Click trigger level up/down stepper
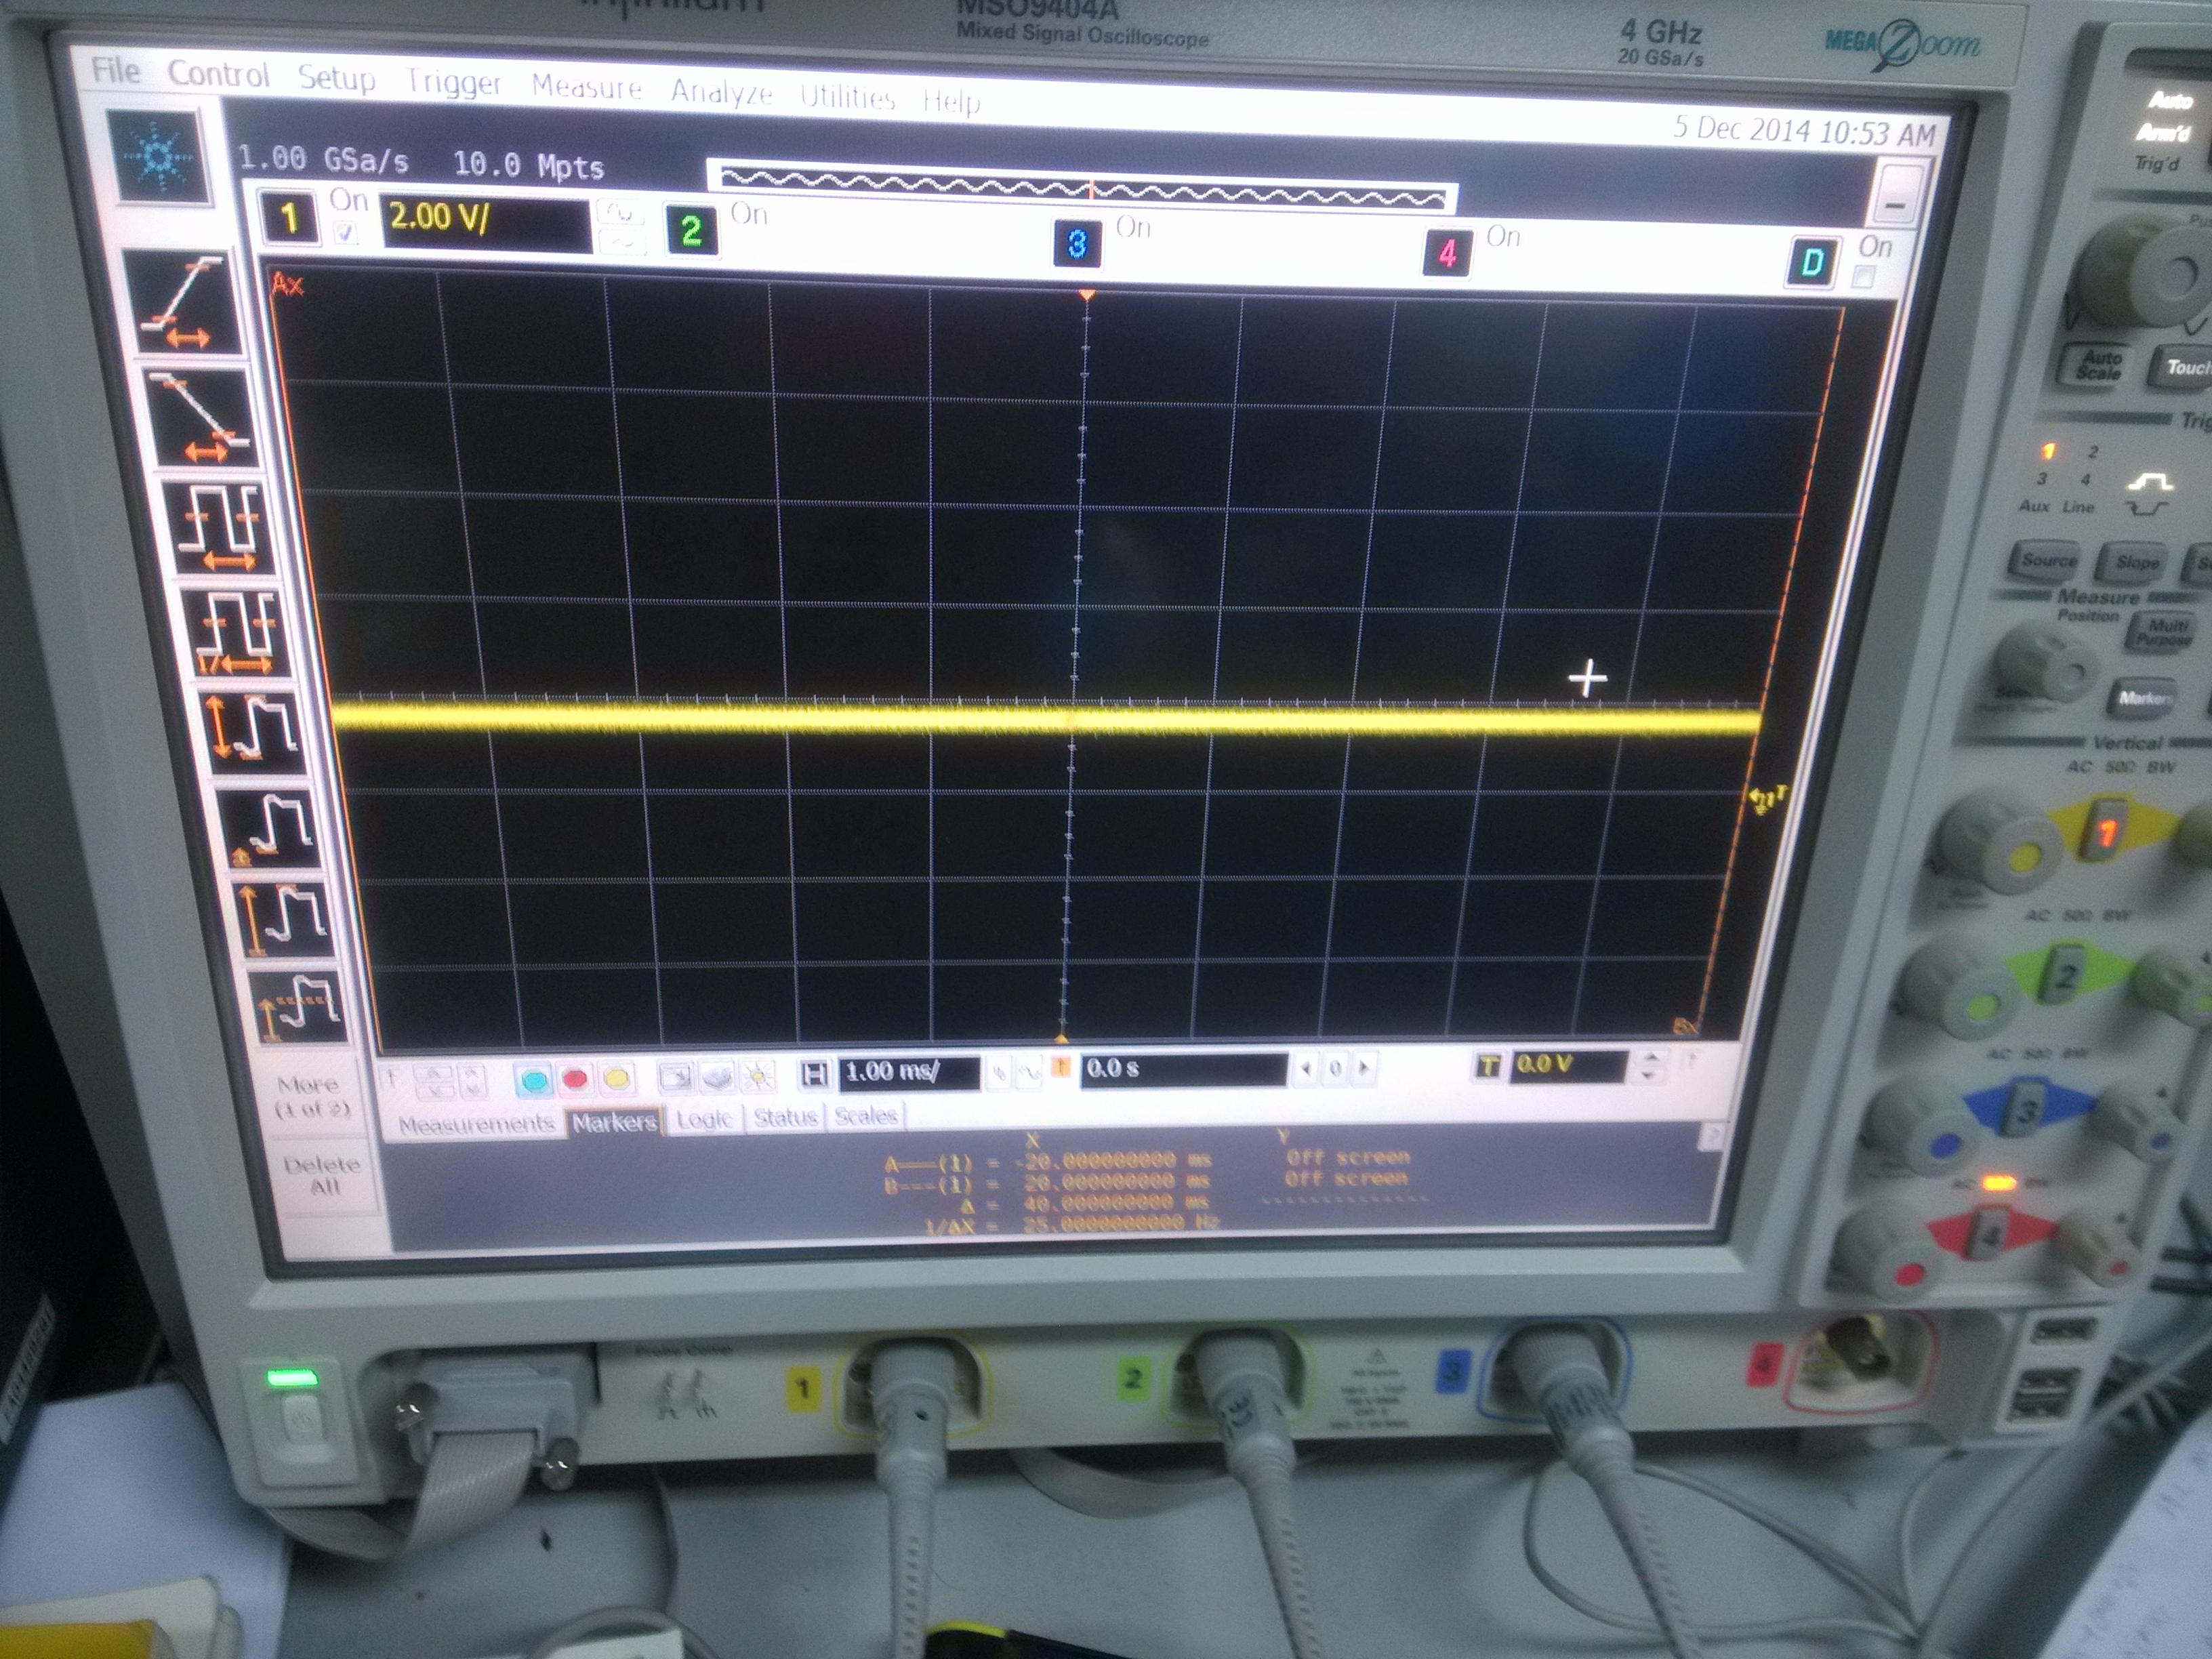 [x=1651, y=1066]
